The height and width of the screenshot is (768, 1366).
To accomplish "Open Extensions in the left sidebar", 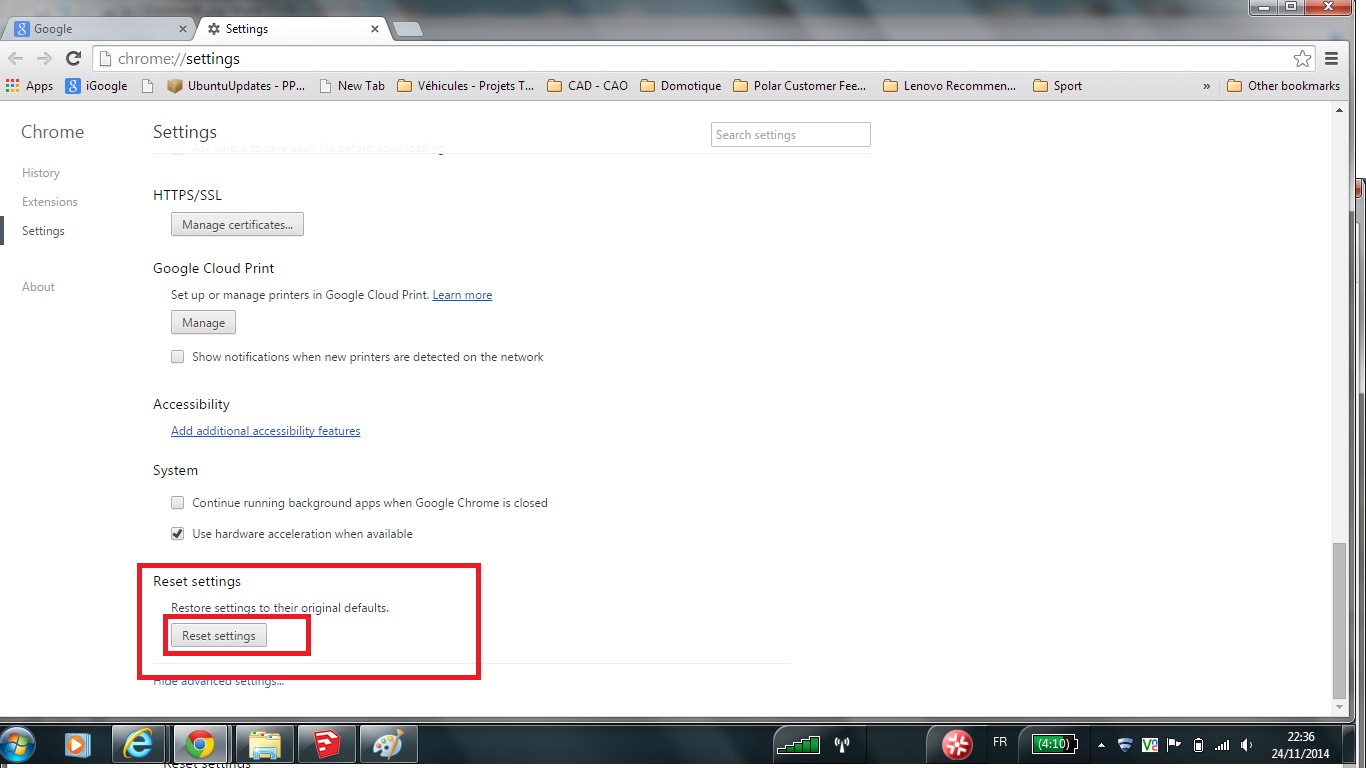I will (50, 202).
